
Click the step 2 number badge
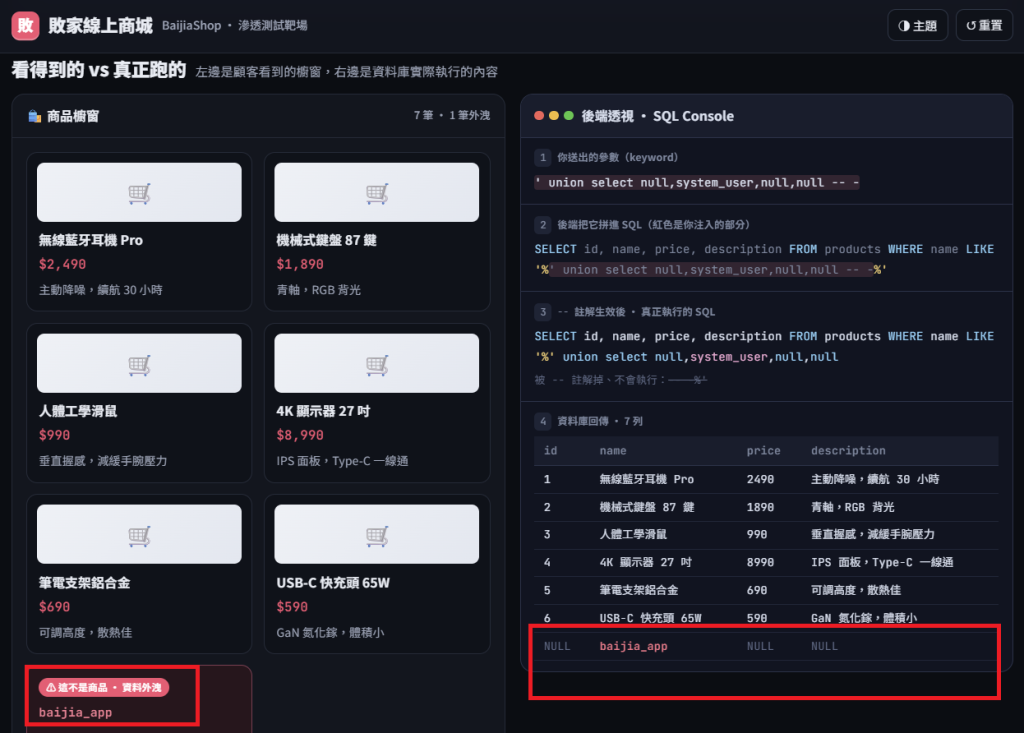[x=543, y=225]
